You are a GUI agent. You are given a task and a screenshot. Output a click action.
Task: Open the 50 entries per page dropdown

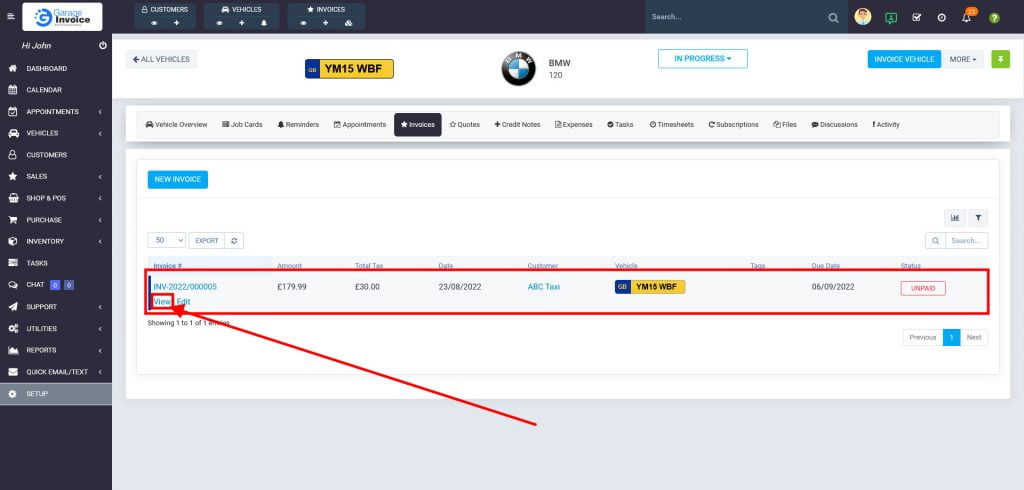pyautogui.click(x=167, y=240)
